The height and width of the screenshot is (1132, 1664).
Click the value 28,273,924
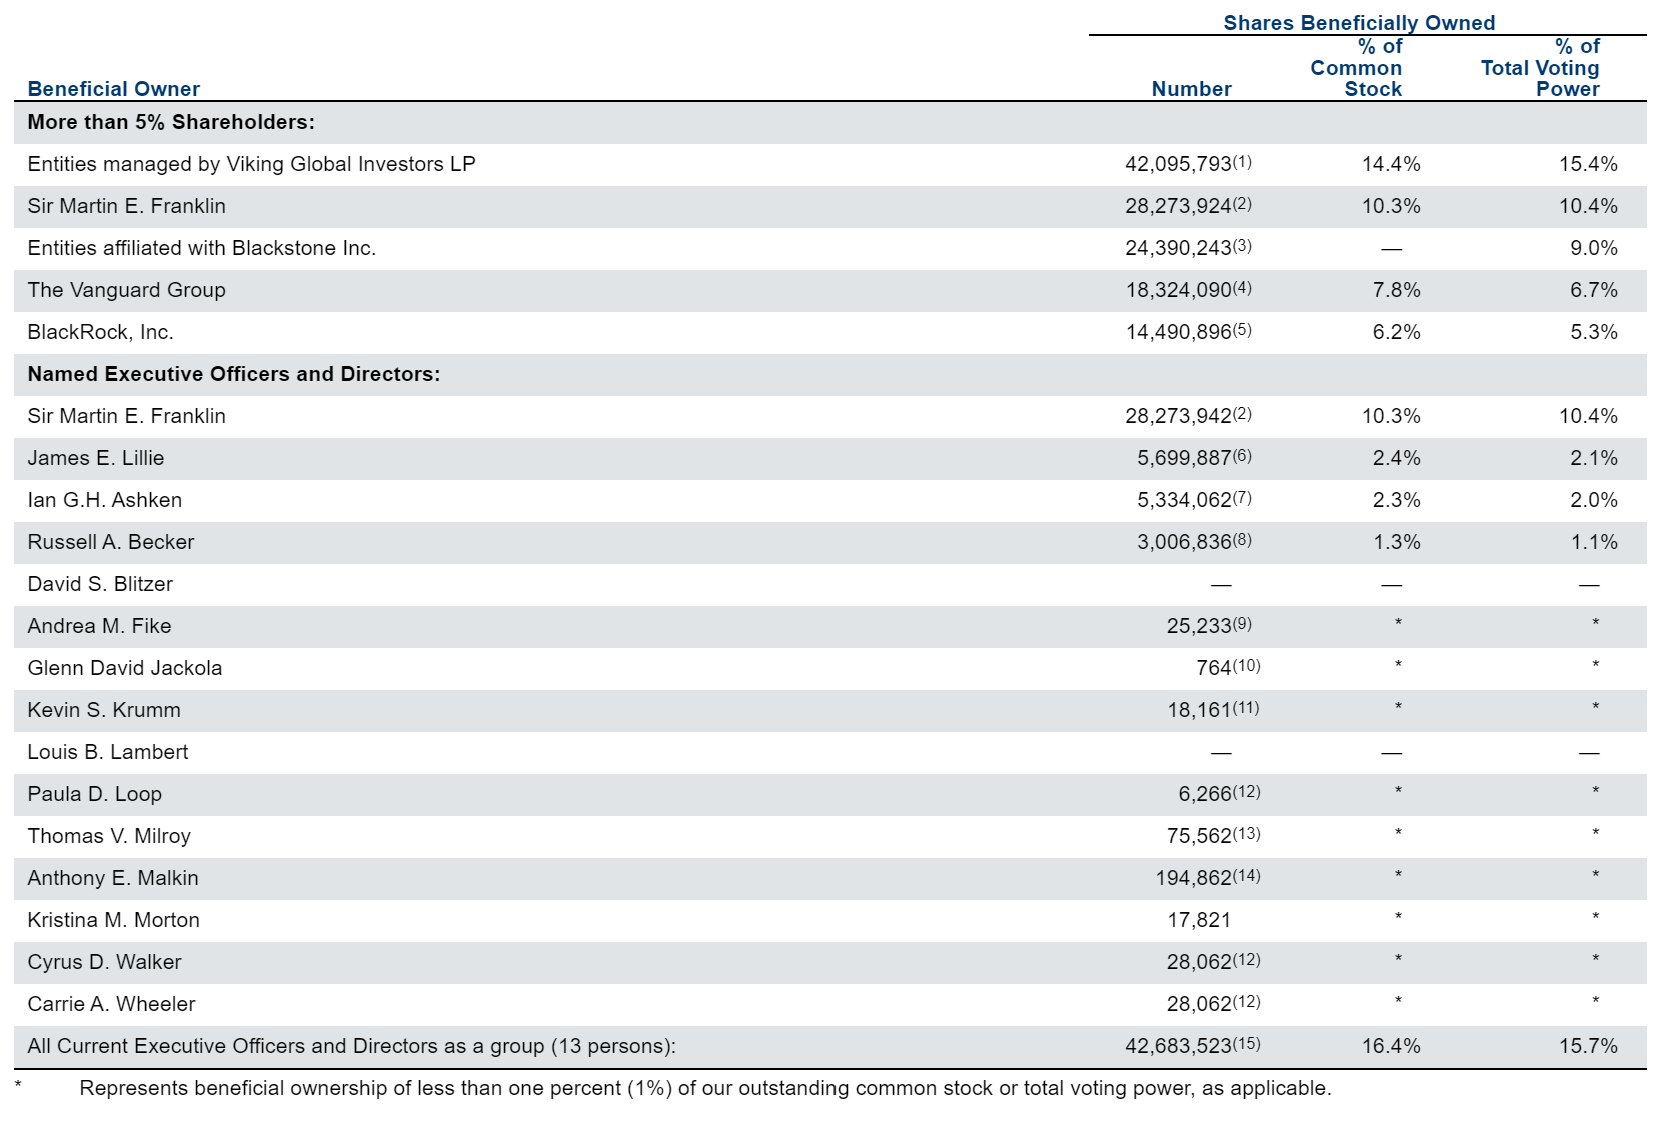click(1178, 206)
